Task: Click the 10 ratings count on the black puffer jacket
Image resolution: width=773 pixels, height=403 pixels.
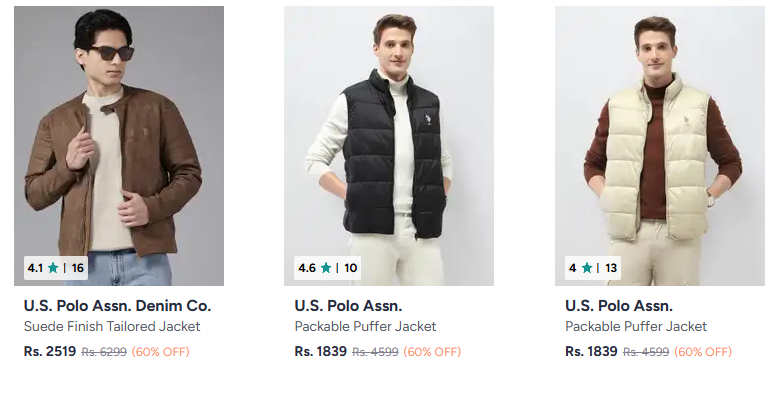Action: point(350,268)
